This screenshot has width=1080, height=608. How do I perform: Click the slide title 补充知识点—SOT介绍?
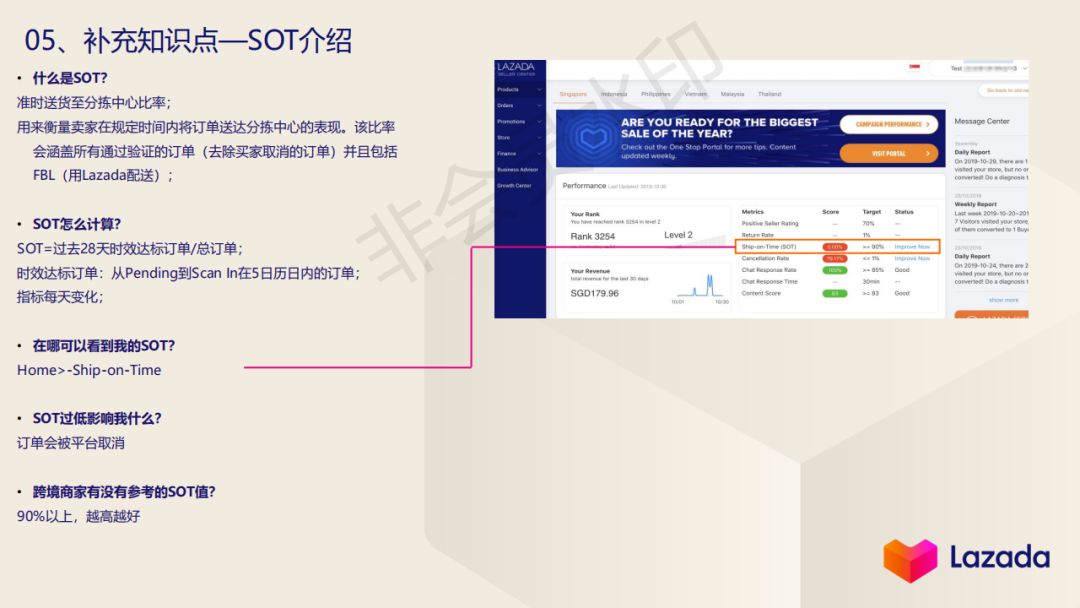tap(217, 41)
